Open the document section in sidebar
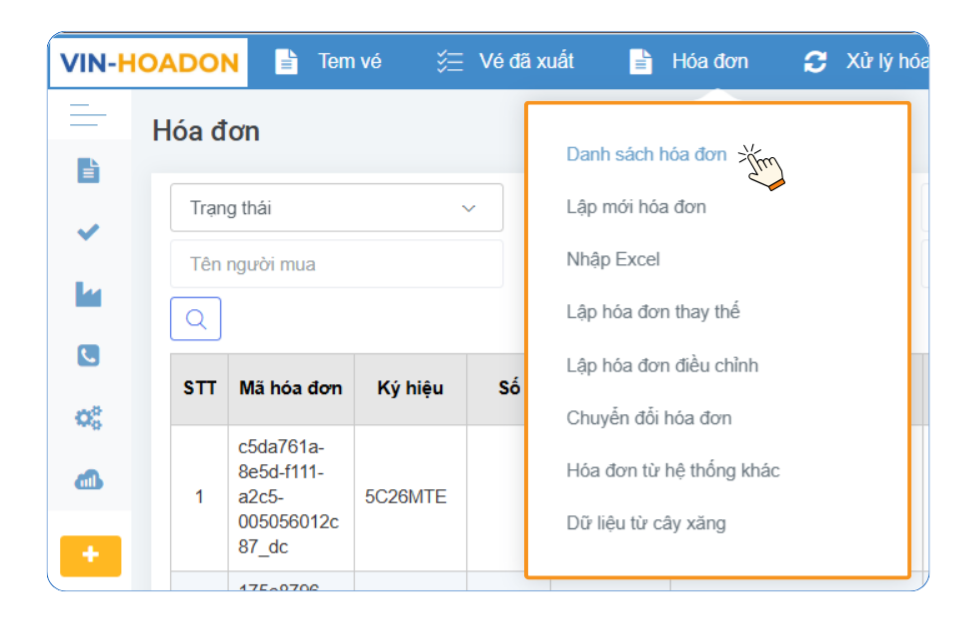The image size is (972, 629). [88, 170]
